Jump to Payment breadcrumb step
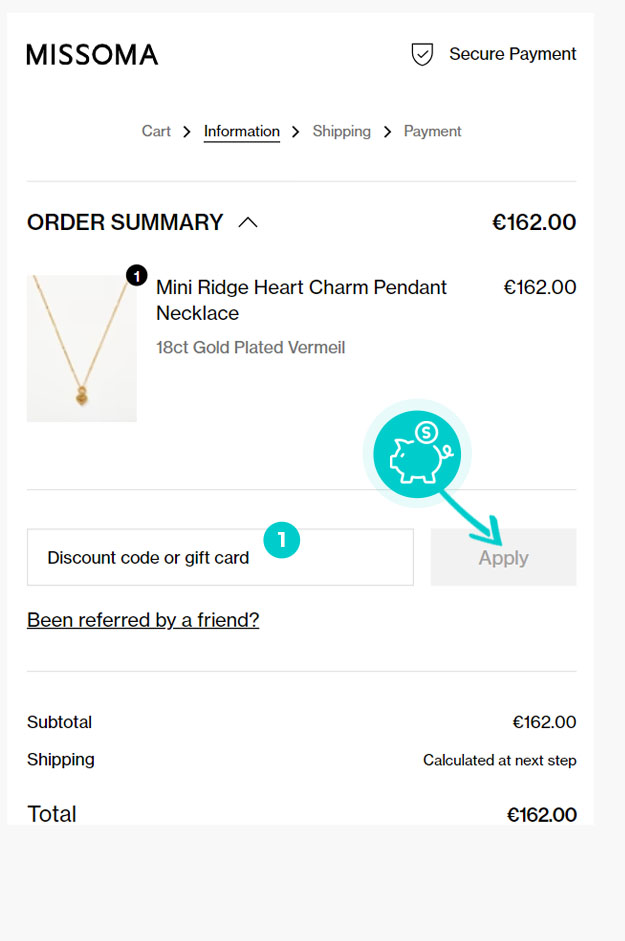The width and height of the screenshot is (625, 941). (x=432, y=131)
